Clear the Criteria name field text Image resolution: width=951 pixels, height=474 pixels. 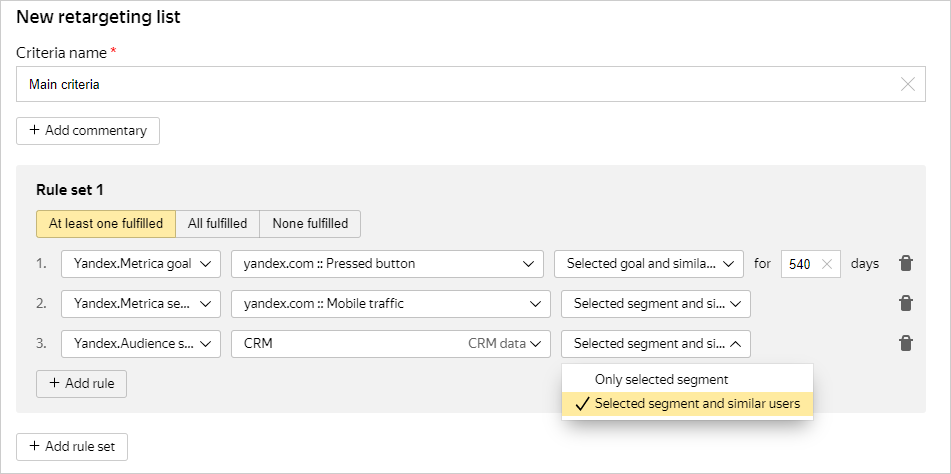point(907,85)
